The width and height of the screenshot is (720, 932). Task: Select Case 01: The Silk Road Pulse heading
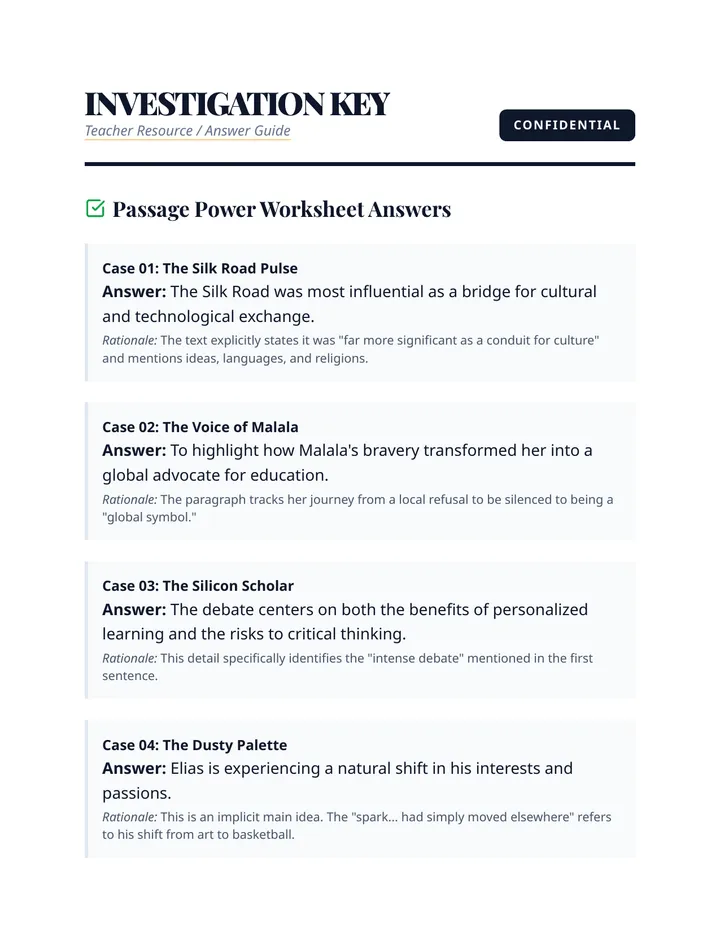[x=200, y=268]
